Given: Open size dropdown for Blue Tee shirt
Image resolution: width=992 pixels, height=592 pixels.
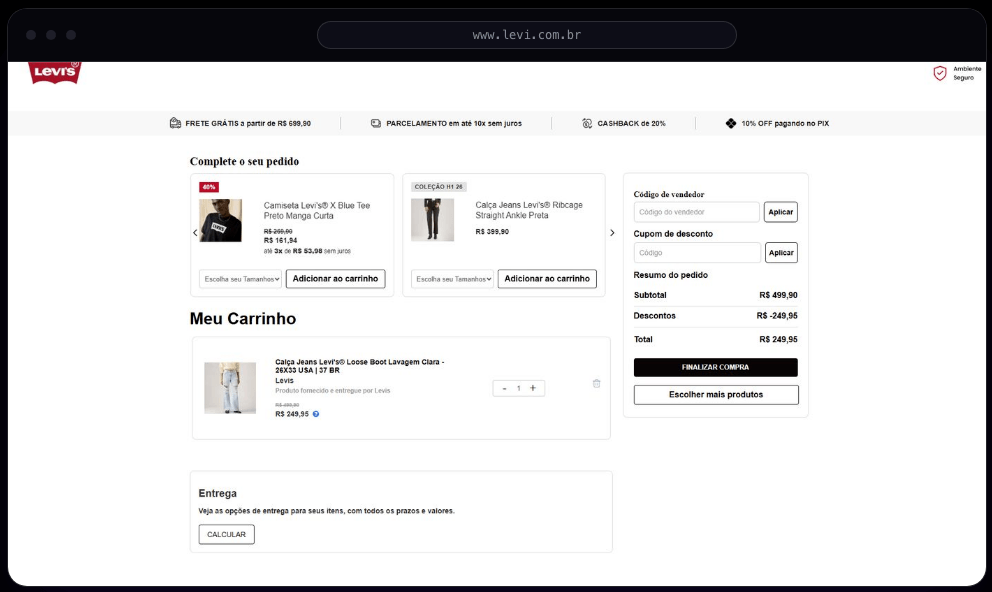Looking at the screenshot, I should (240, 279).
